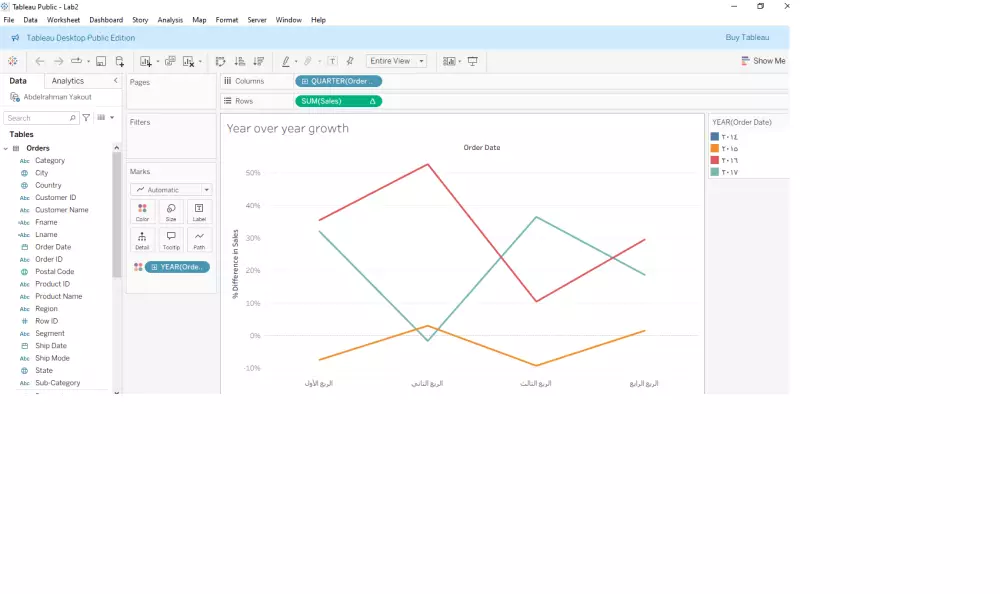The width and height of the screenshot is (1000, 594).
Task: Open presentation mode icon
Action: [x=473, y=61]
